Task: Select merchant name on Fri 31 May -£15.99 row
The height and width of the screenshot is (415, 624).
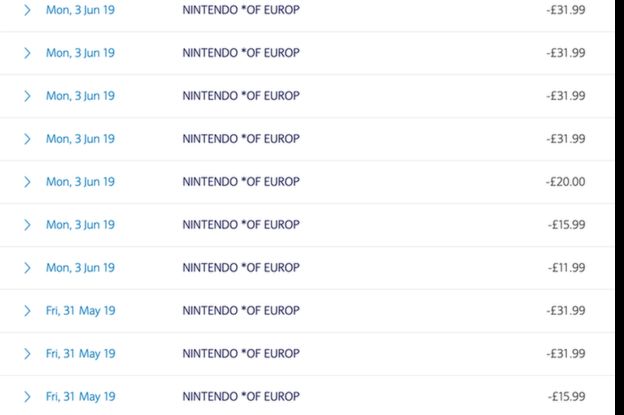Action: coord(241,397)
